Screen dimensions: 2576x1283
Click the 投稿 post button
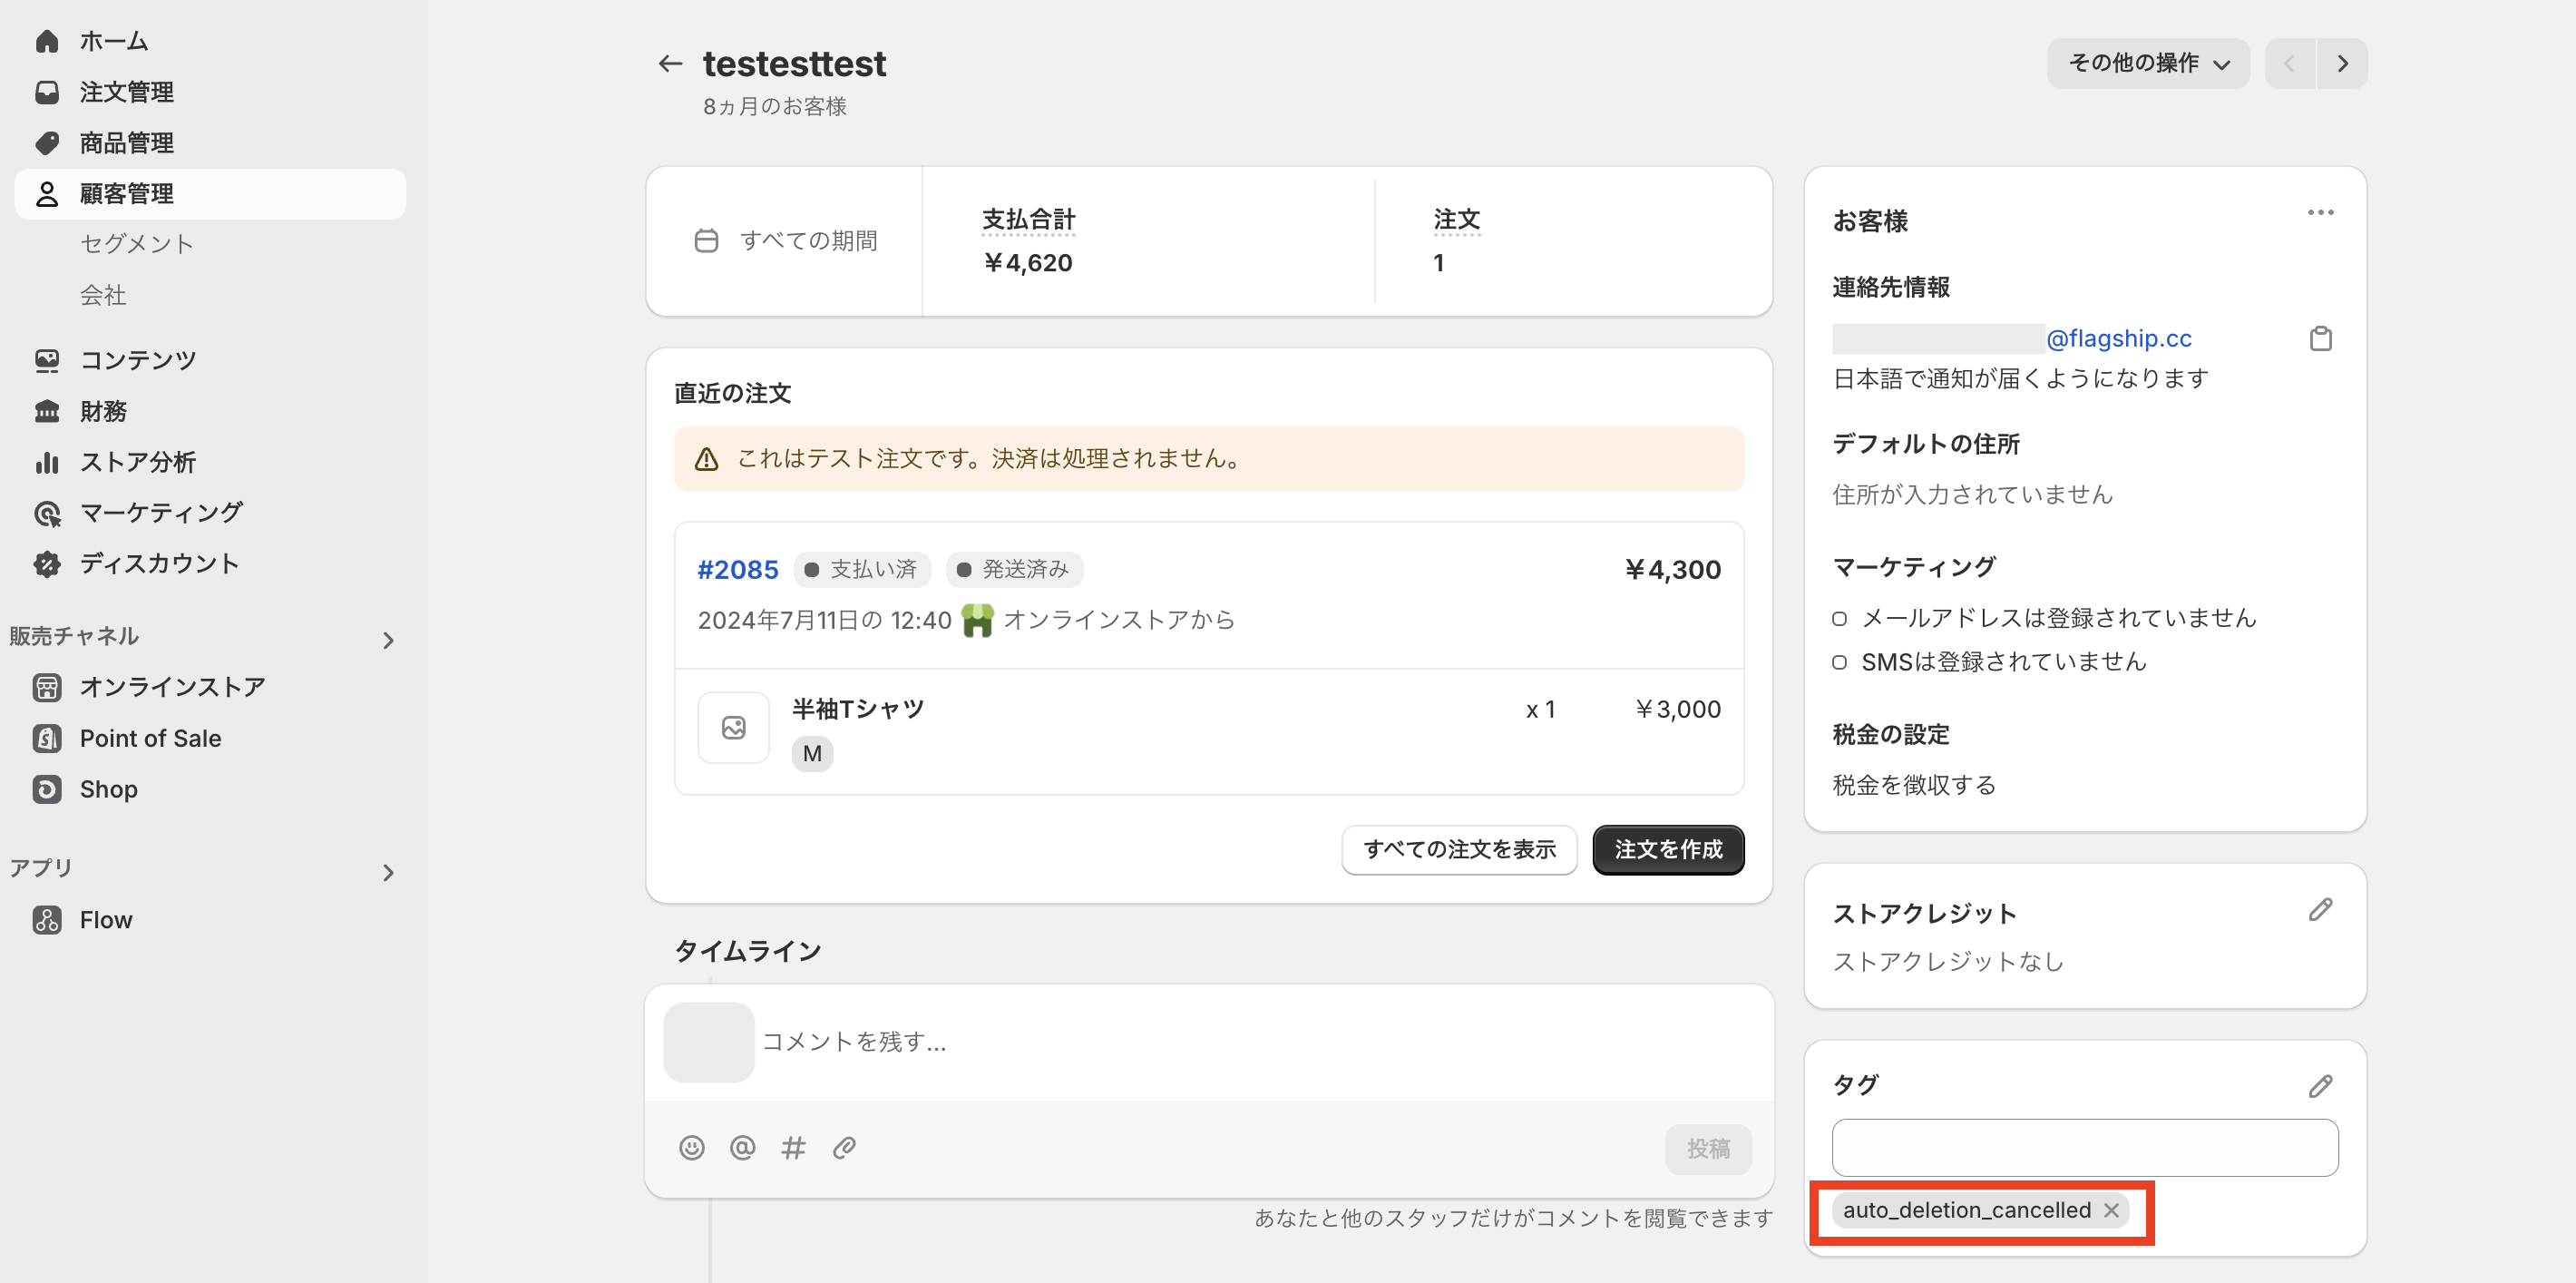tap(1708, 1149)
